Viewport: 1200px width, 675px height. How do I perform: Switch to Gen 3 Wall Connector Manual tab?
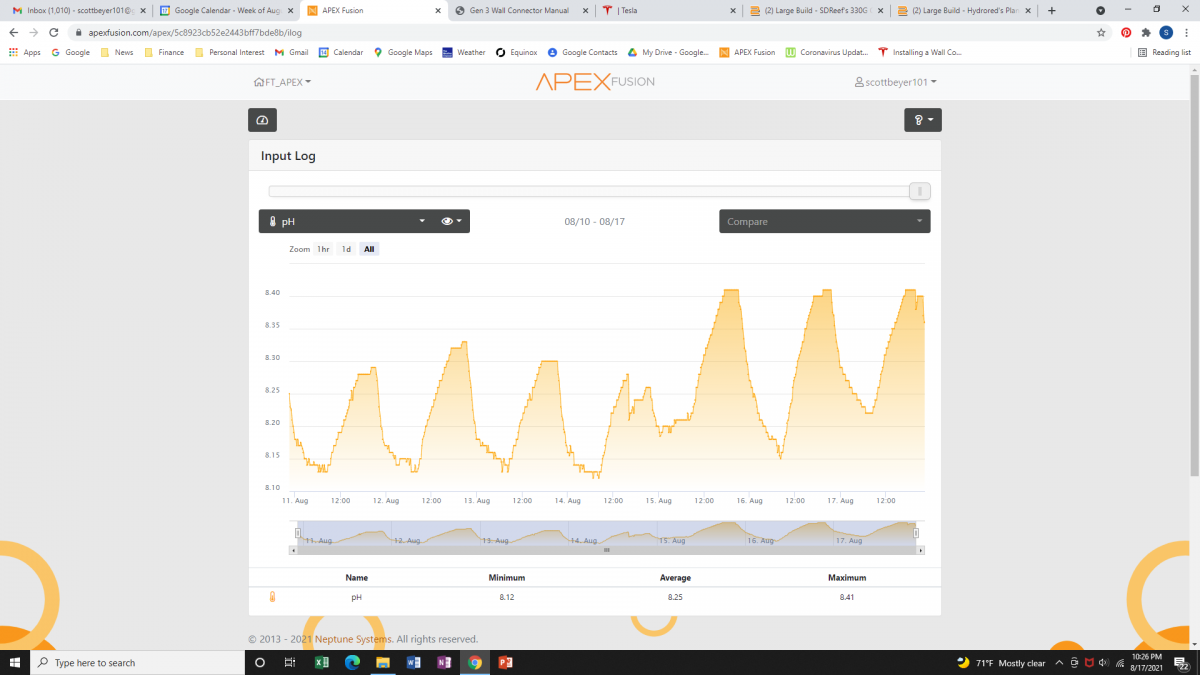click(520, 11)
